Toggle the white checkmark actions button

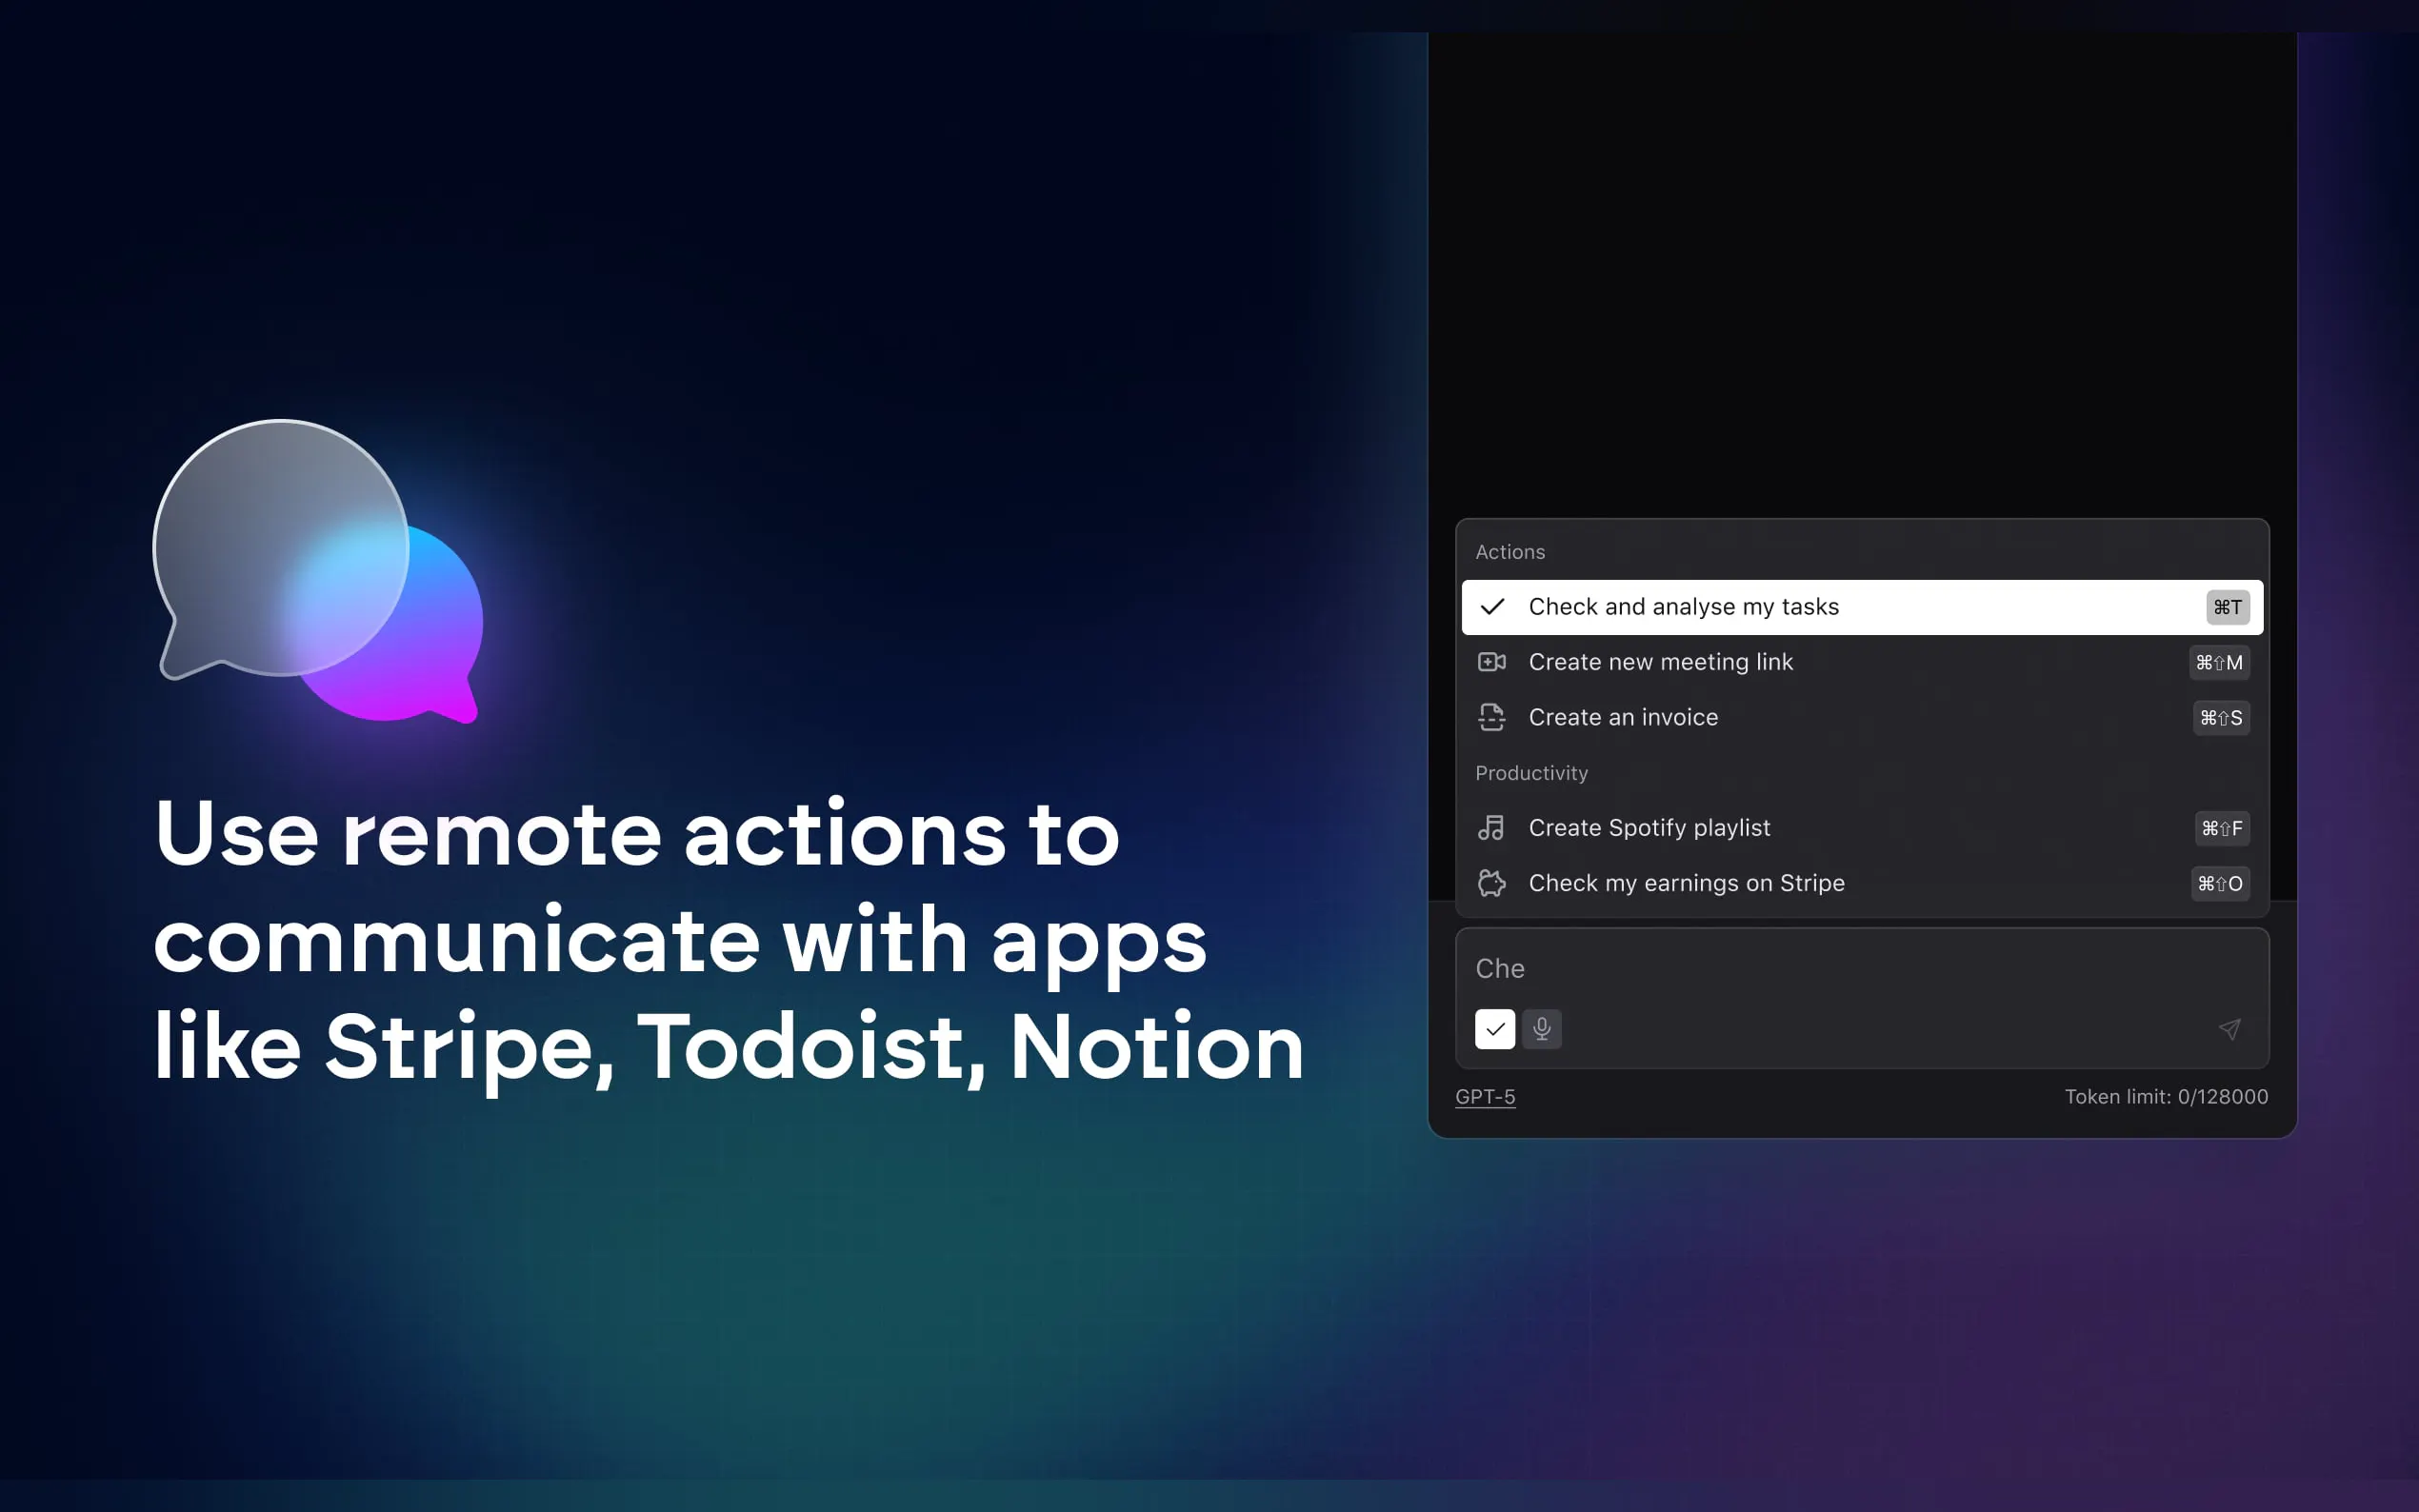pos(1495,1029)
